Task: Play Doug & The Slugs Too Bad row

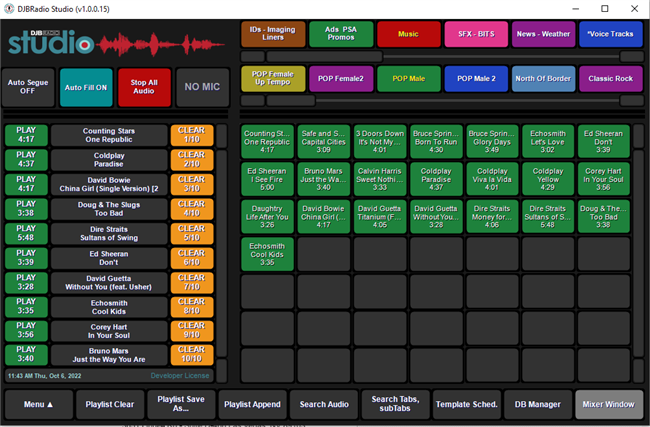Action: point(26,209)
